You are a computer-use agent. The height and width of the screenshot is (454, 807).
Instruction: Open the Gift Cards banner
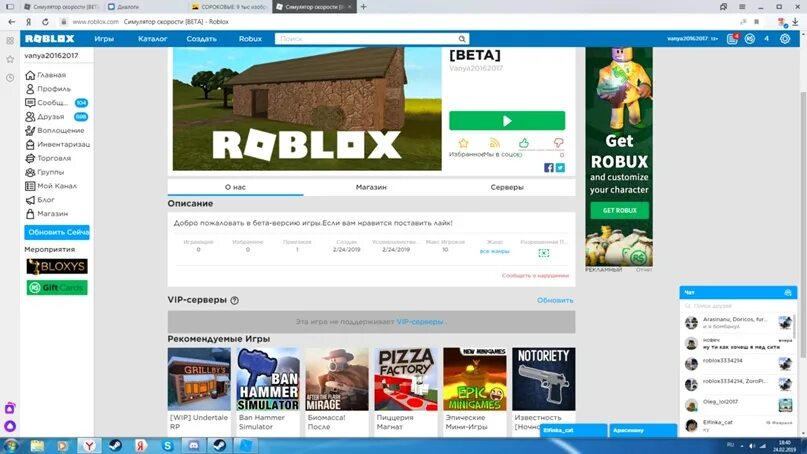click(x=57, y=288)
